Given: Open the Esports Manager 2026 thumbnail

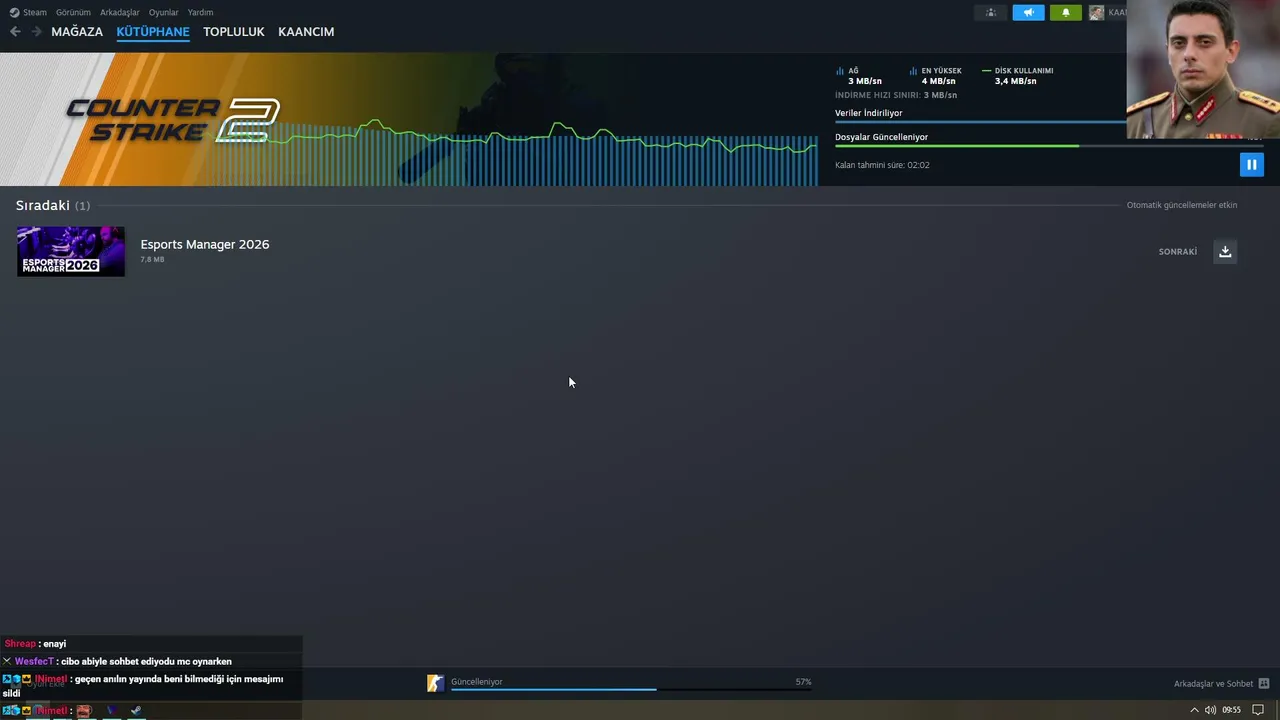Looking at the screenshot, I should click(71, 251).
